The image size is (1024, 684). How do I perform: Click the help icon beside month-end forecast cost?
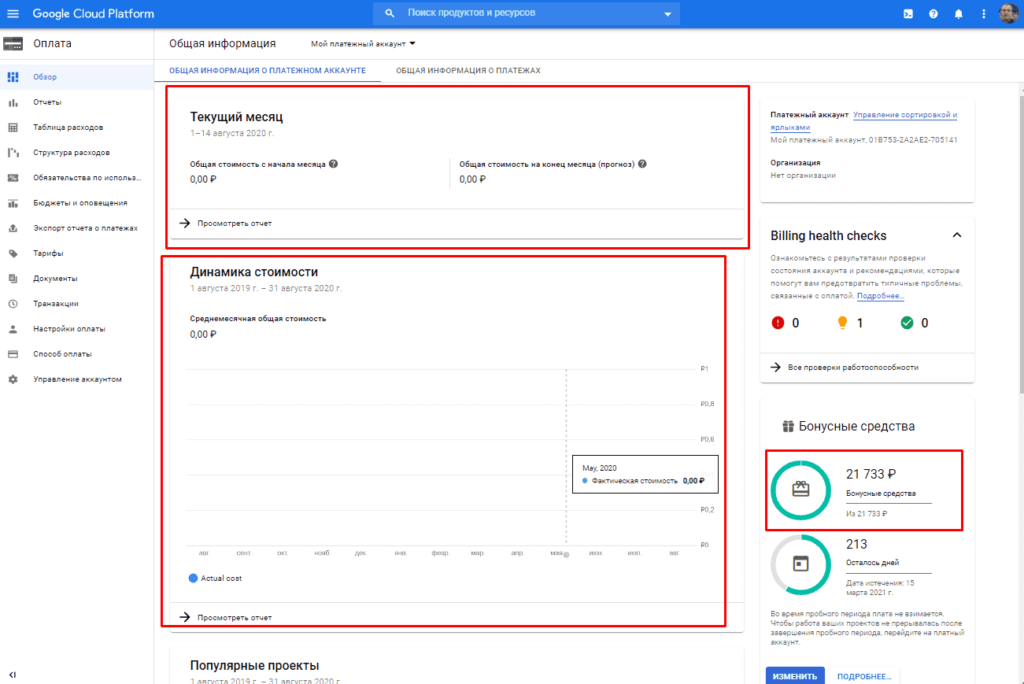pyautogui.click(x=642, y=164)
